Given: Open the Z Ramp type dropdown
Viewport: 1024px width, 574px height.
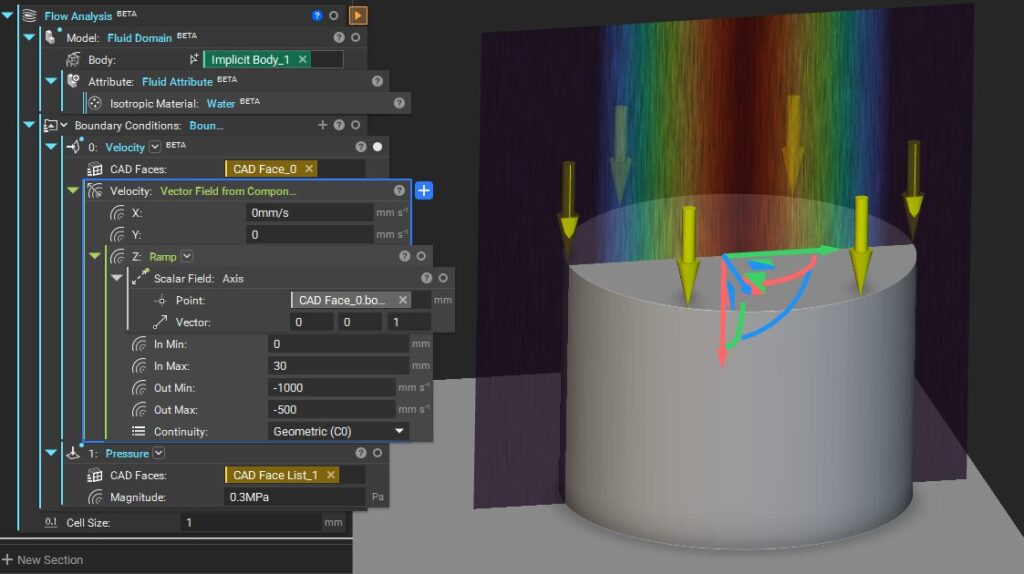Looking at the screenshot, I should click(x=187, y=257).
